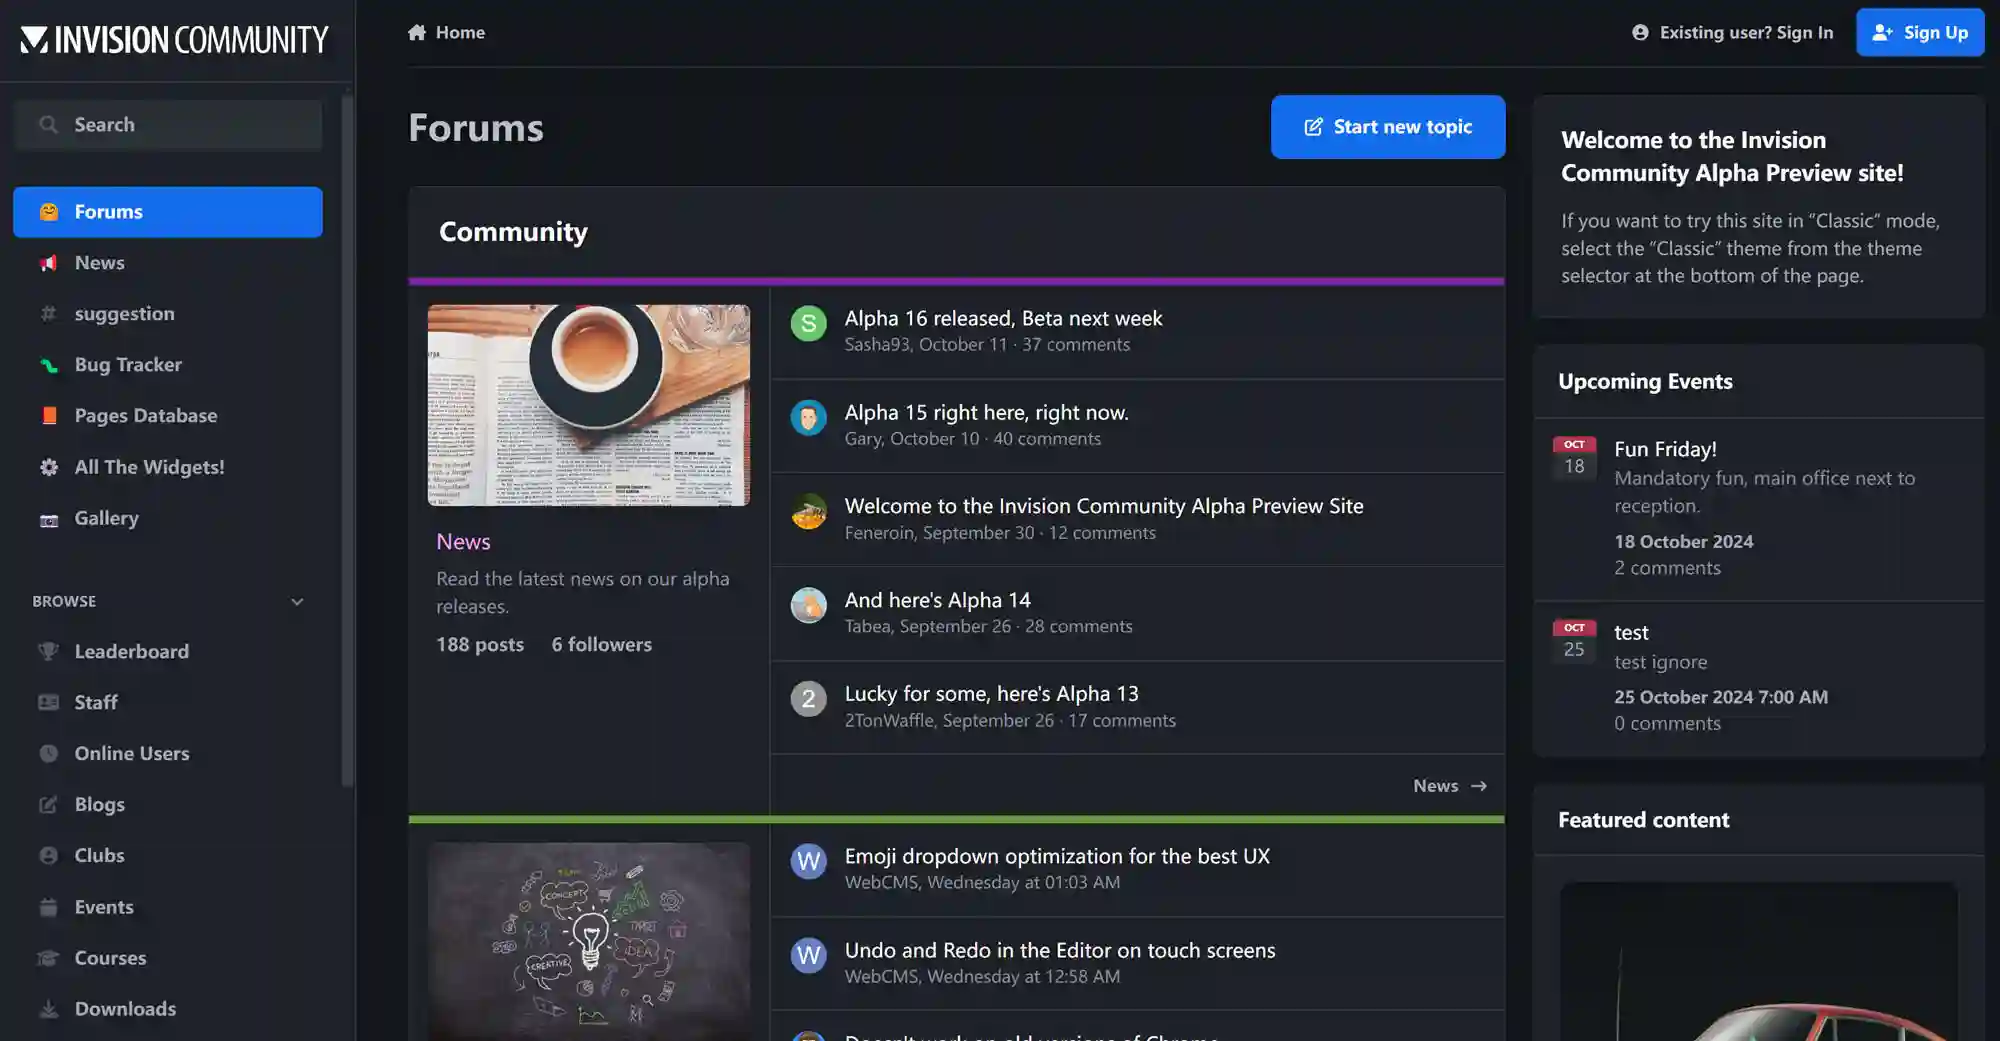This screenshot has height=1041, width=2000.
Task: Click the Featured content car image
Action: pyautogui.click(x=1758, y=961)
